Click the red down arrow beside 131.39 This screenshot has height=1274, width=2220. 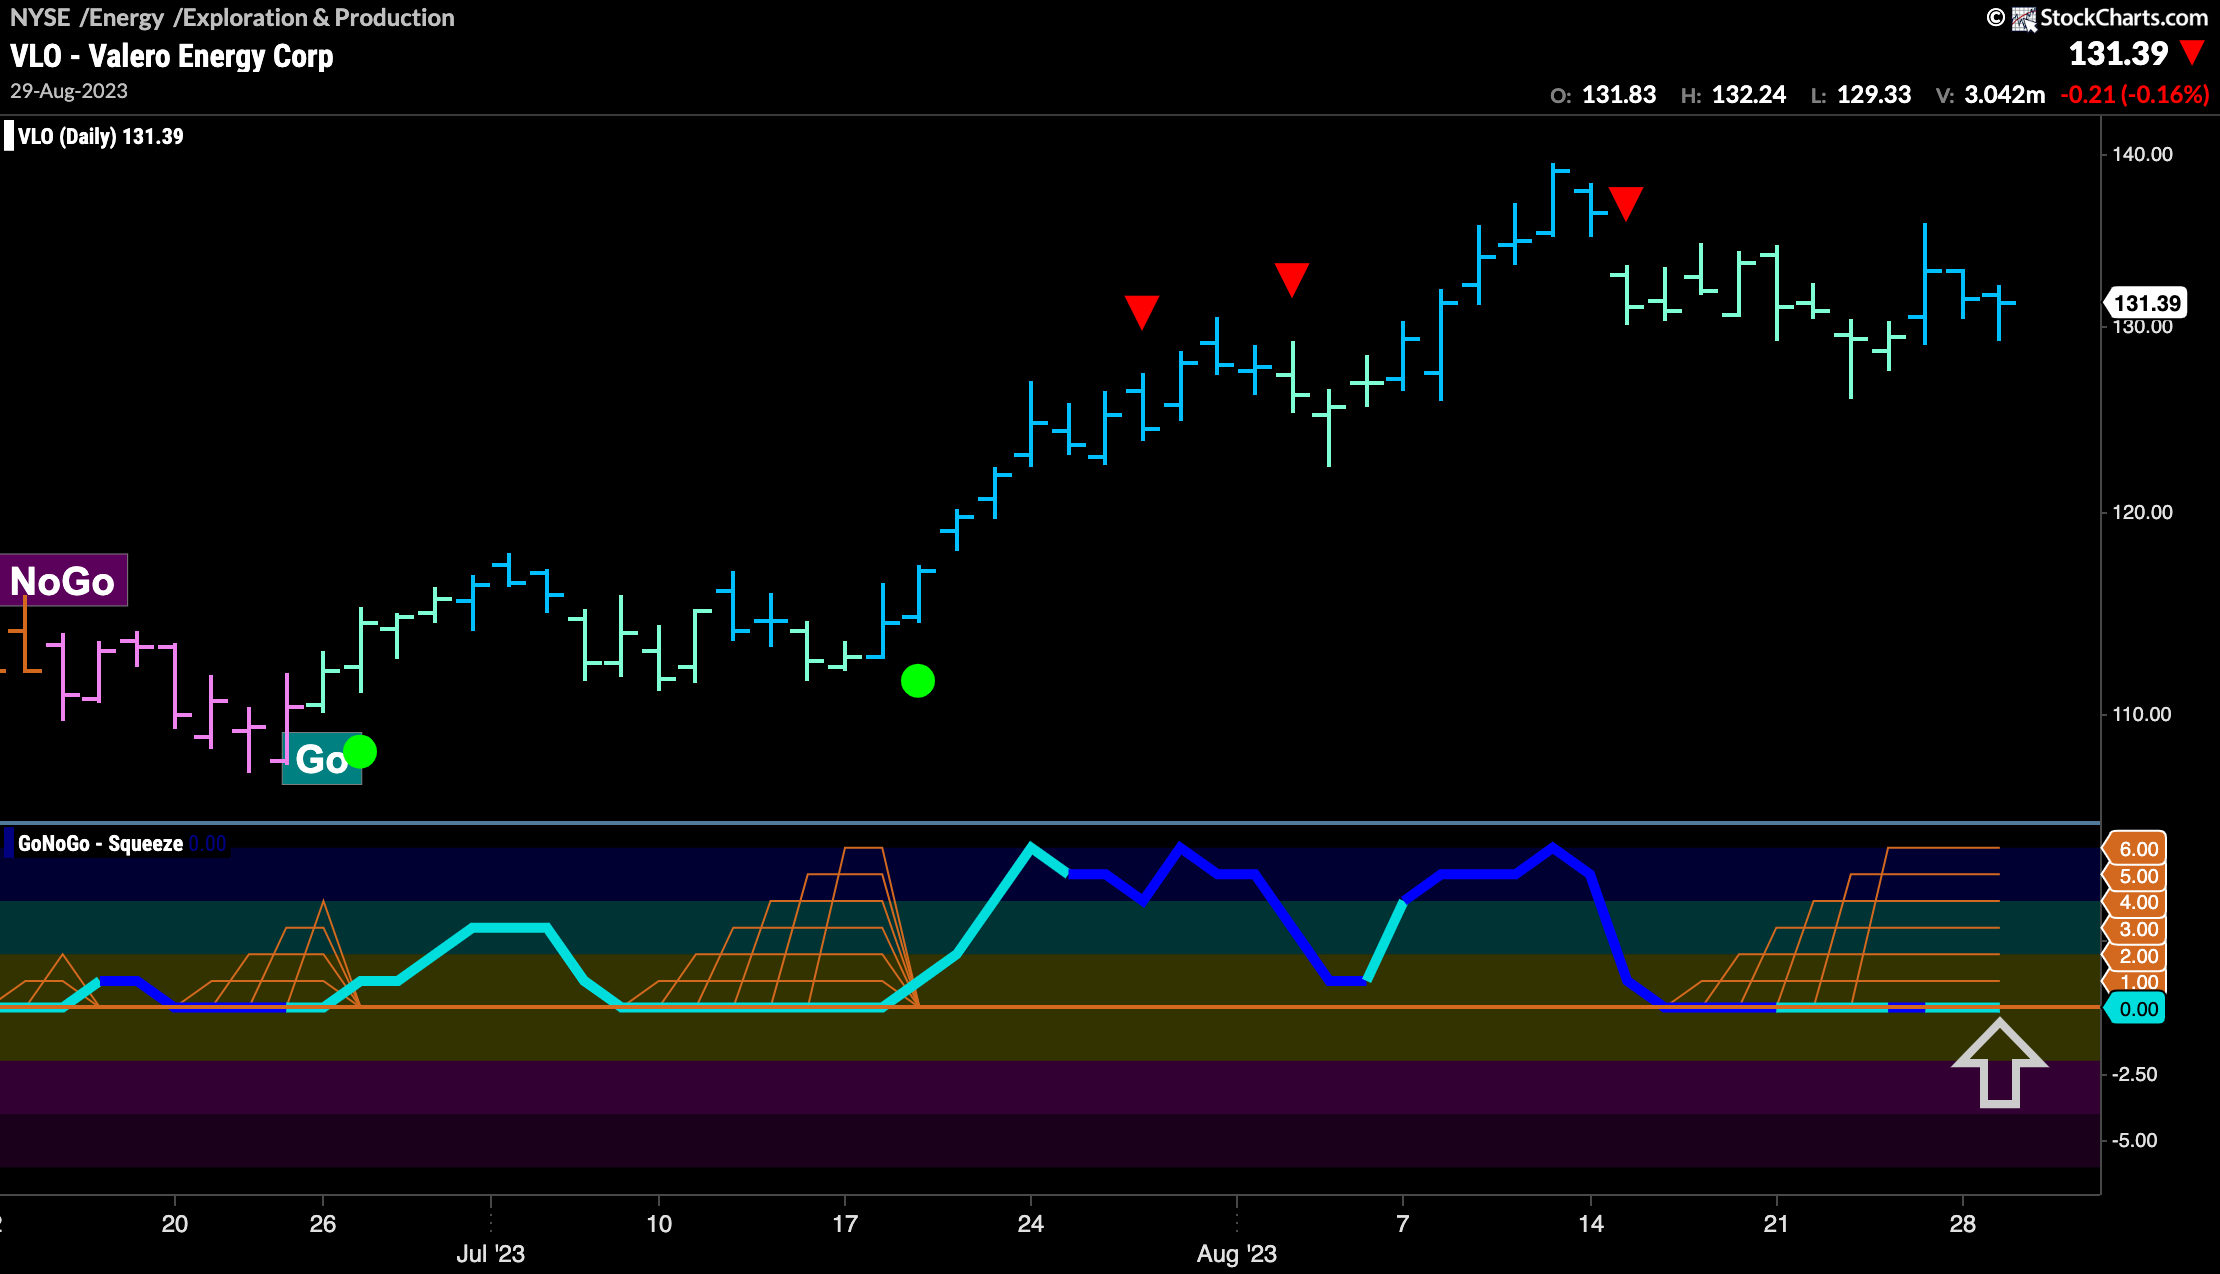(x=2192, y=52)
